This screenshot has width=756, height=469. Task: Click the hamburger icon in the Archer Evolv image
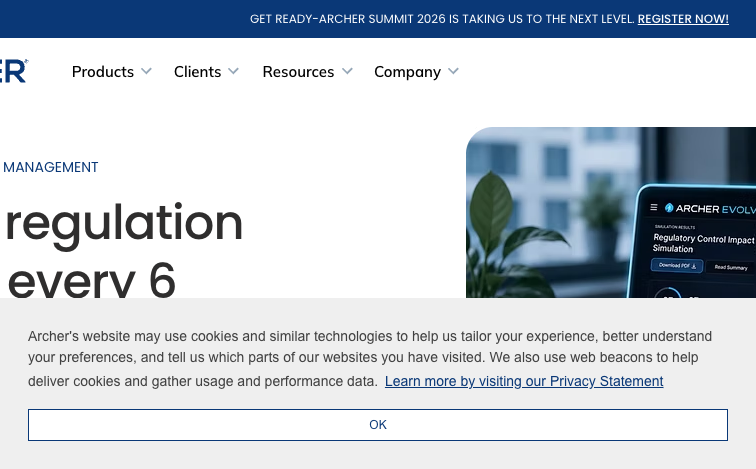coord(654,207)
